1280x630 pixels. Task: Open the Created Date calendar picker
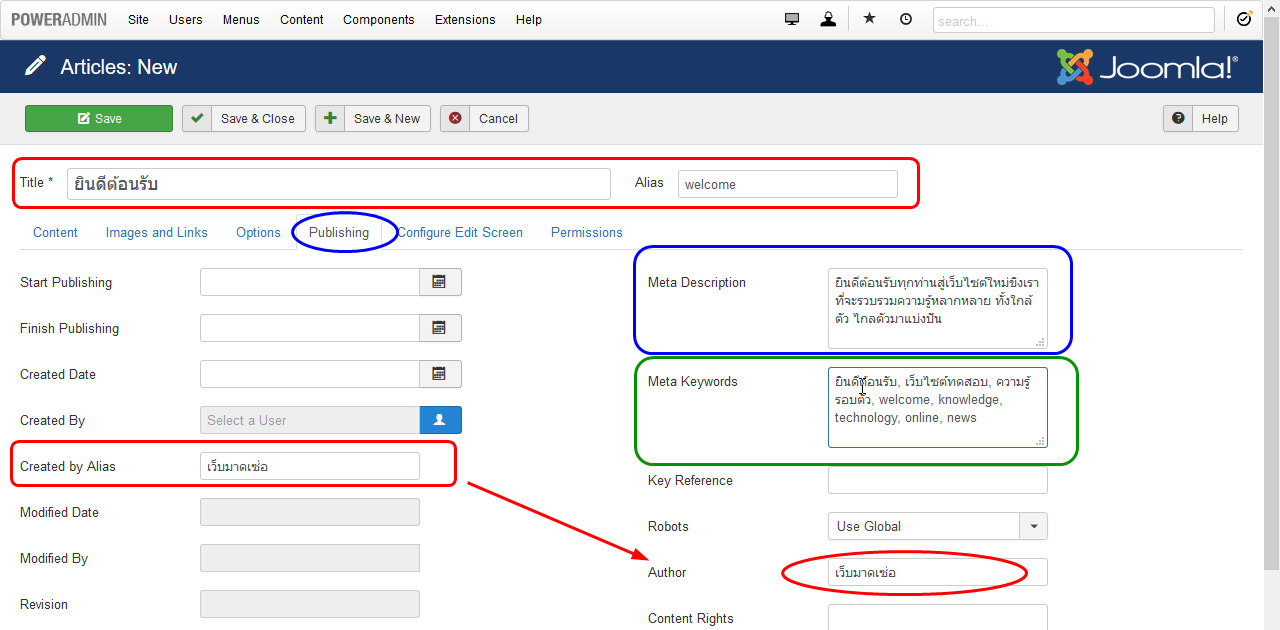440,374
